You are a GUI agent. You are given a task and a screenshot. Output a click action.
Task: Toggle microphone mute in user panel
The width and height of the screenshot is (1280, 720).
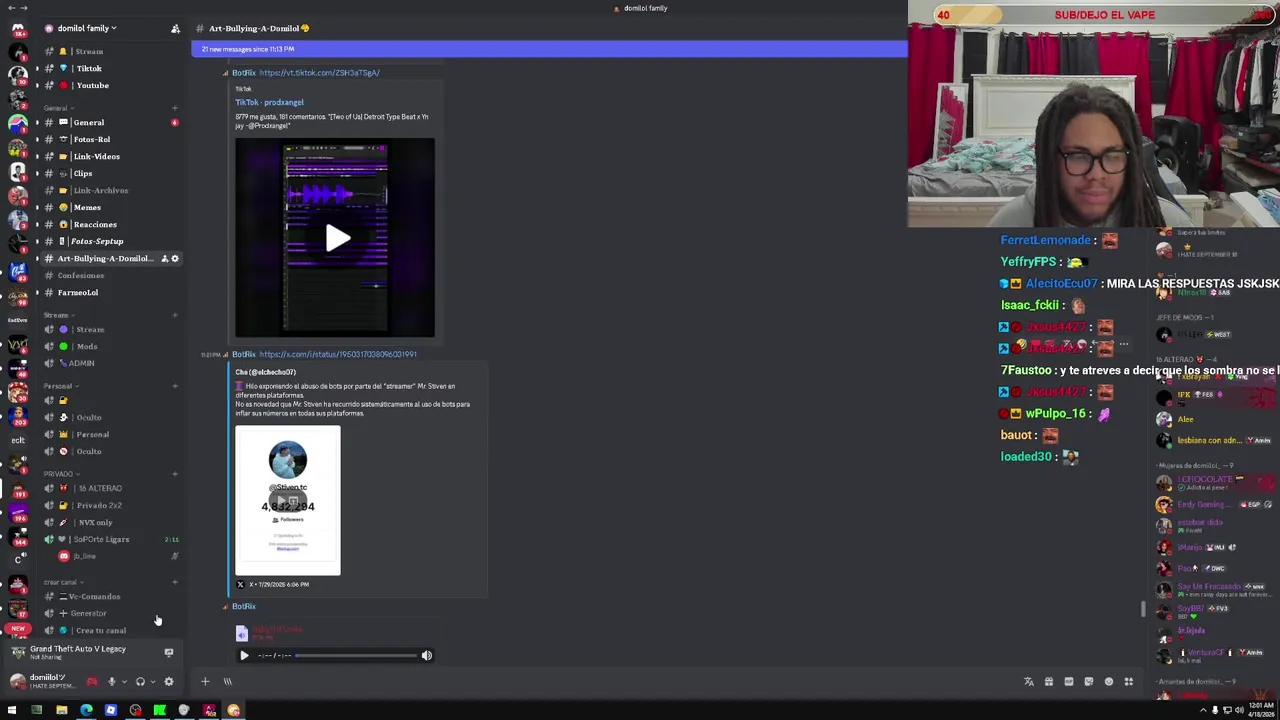111,682
